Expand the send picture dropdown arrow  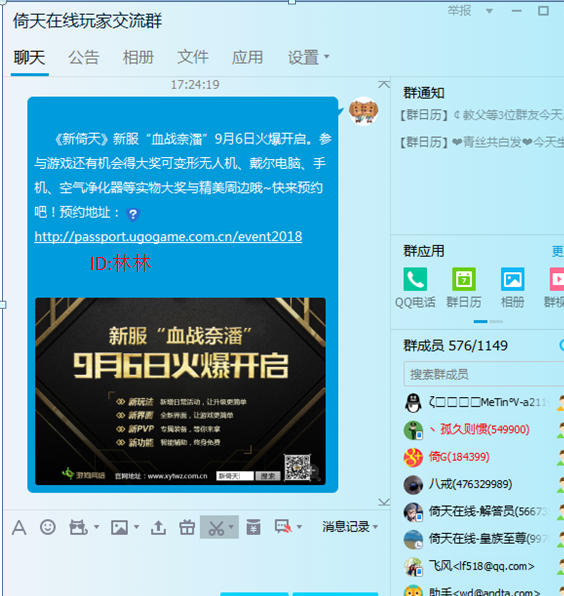(x=137, y=527)
